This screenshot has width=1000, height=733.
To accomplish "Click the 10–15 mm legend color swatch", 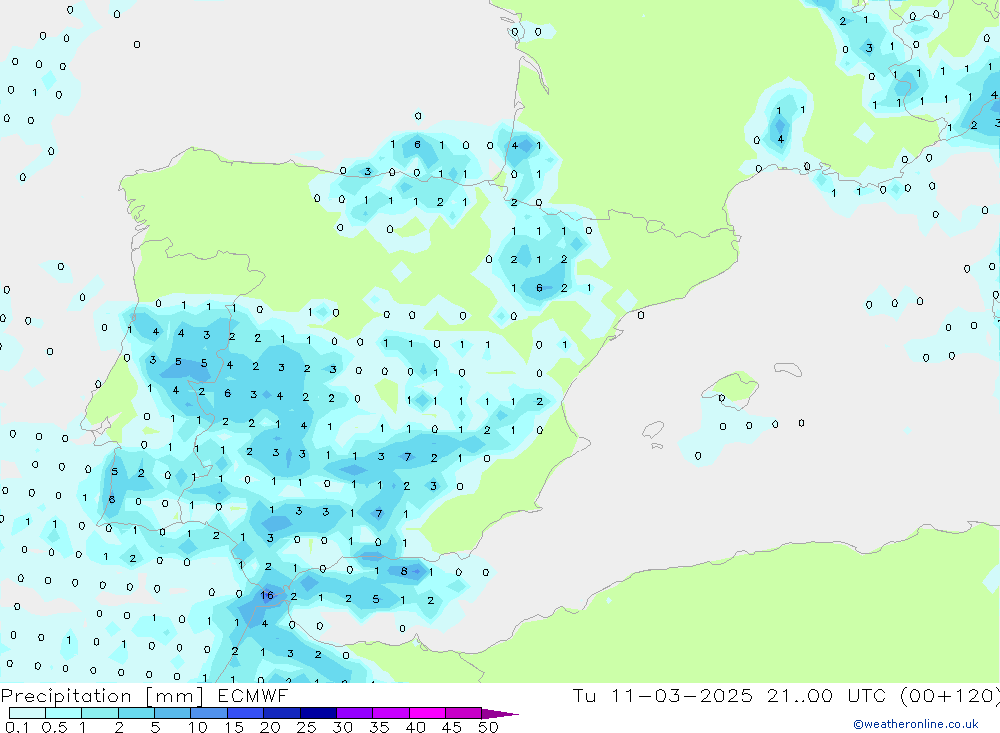I will (x=209, y=713).
